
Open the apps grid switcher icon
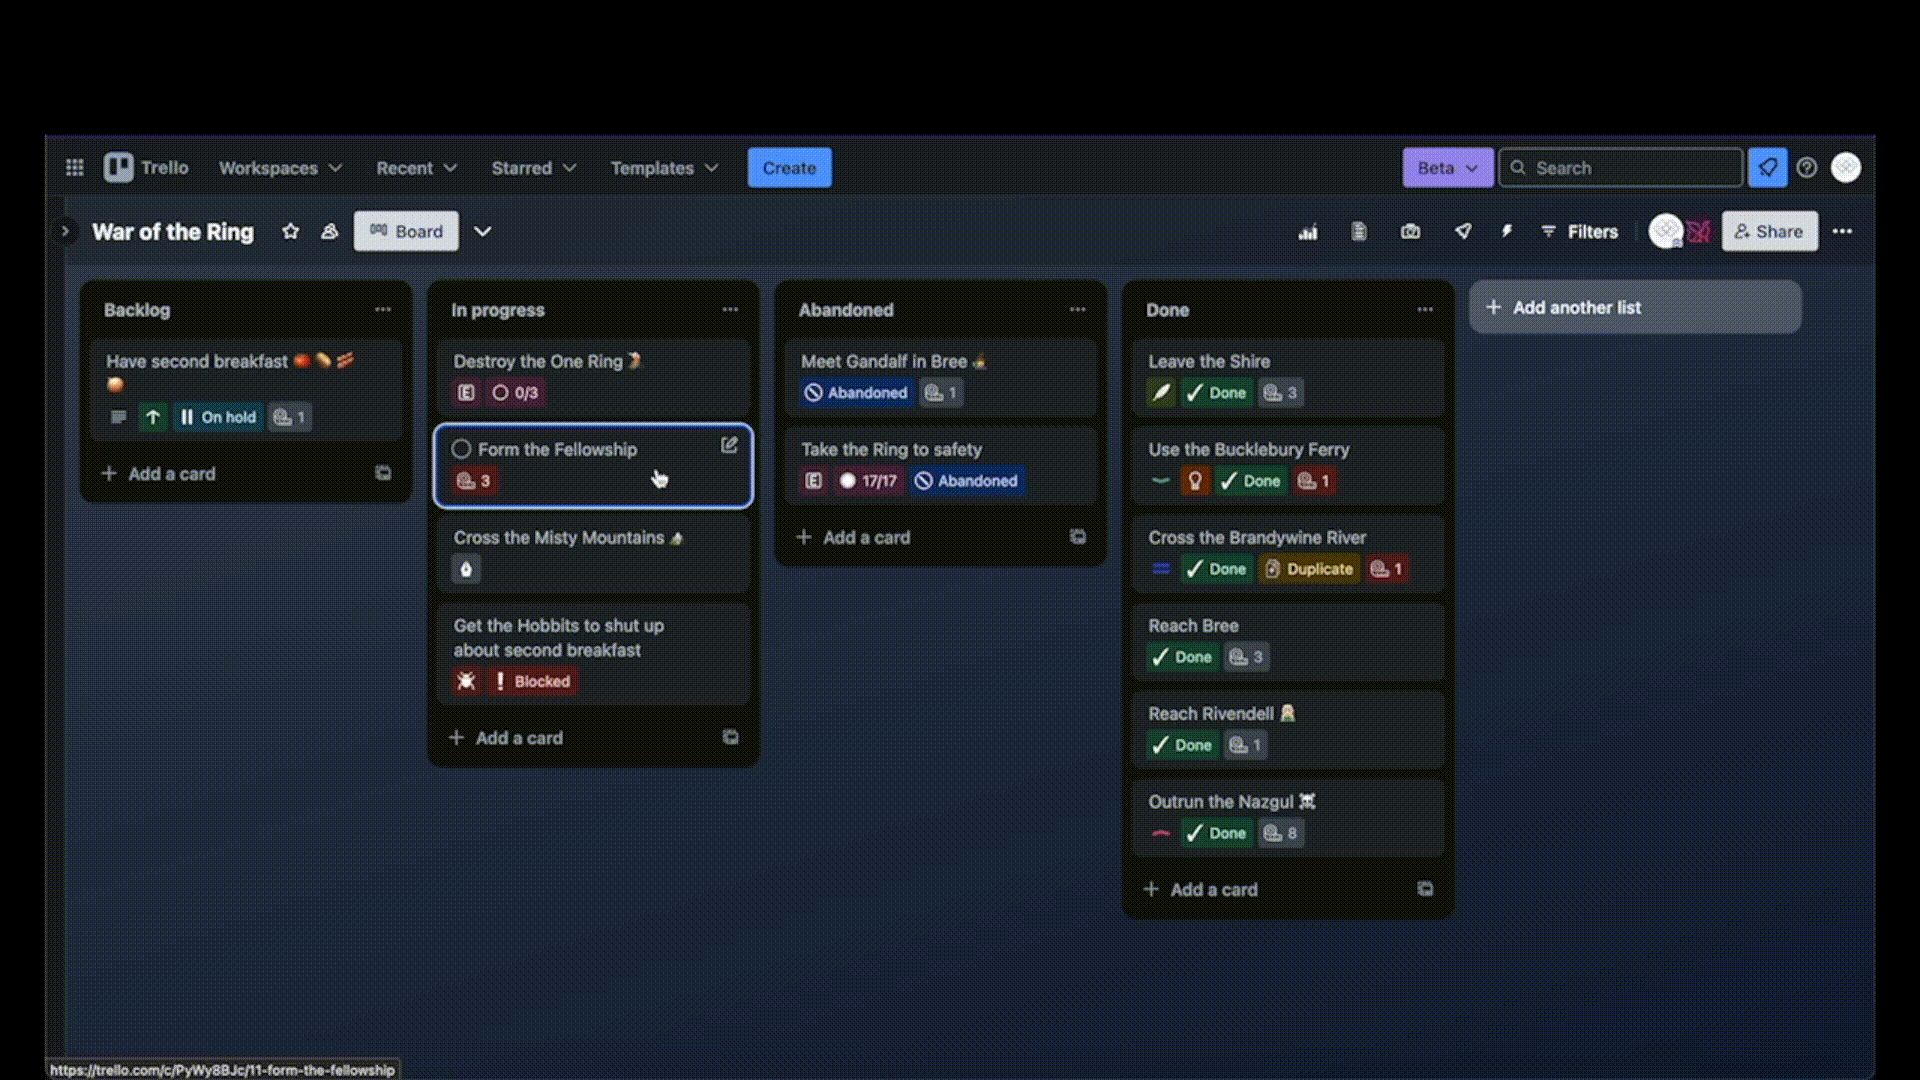(x=74, y=168)
